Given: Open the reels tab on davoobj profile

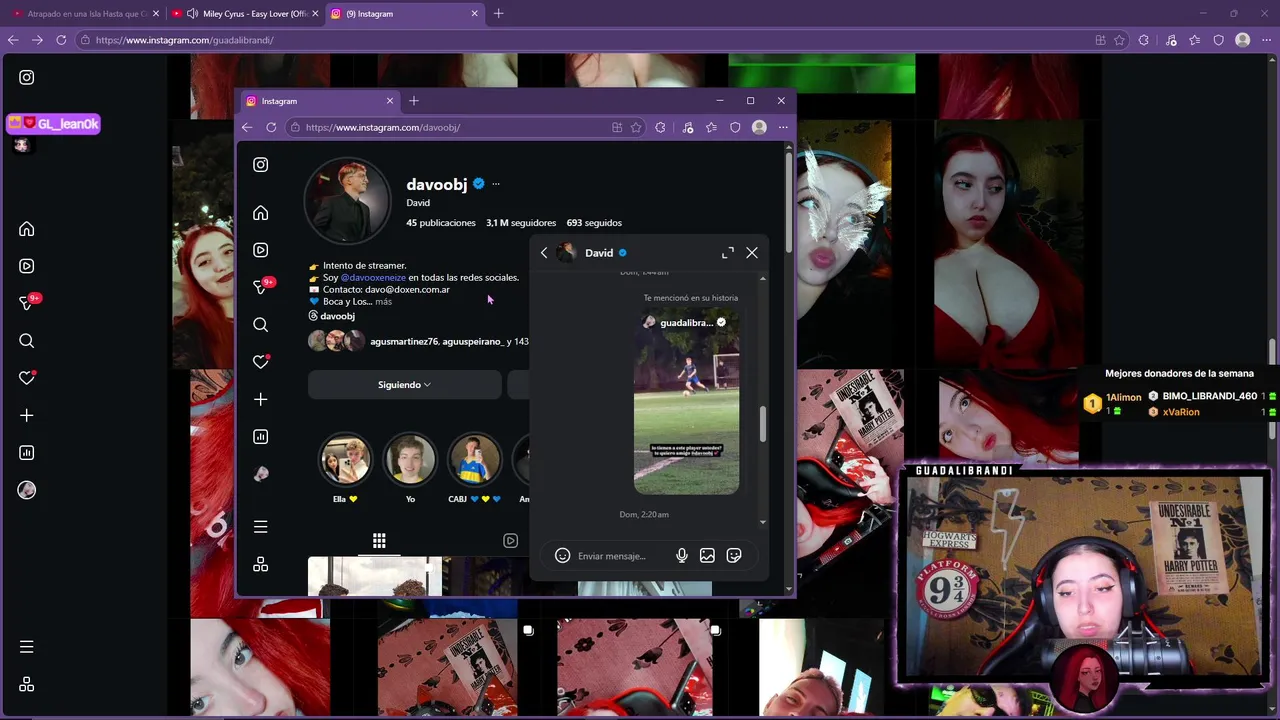Looking at the screenshot, I should [x=510, y=541].
